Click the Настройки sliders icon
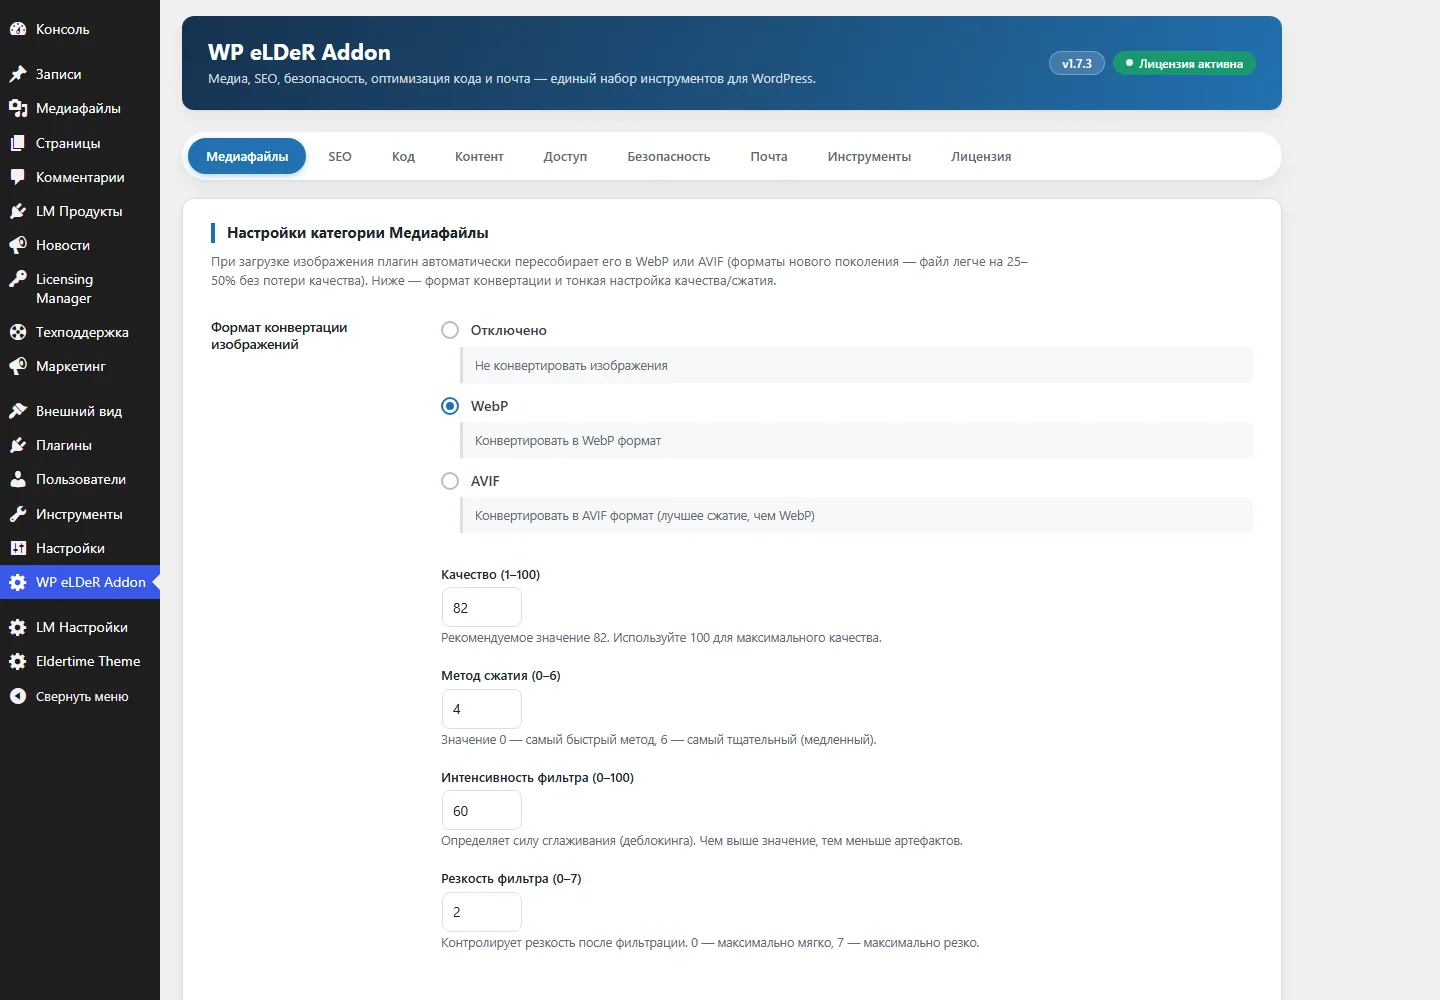Viewport: 1440px width, 1000px height. tap(18, 548)
